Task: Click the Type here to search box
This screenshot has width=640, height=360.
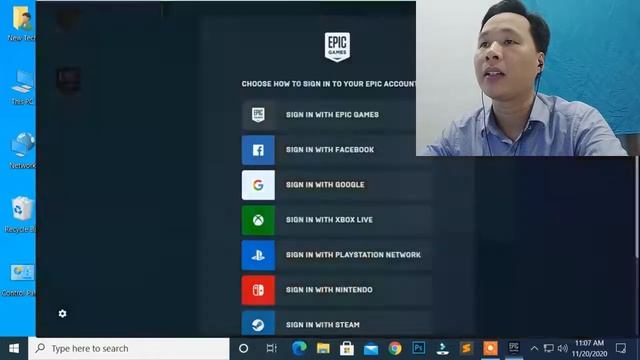Action: tap(129, 349)
